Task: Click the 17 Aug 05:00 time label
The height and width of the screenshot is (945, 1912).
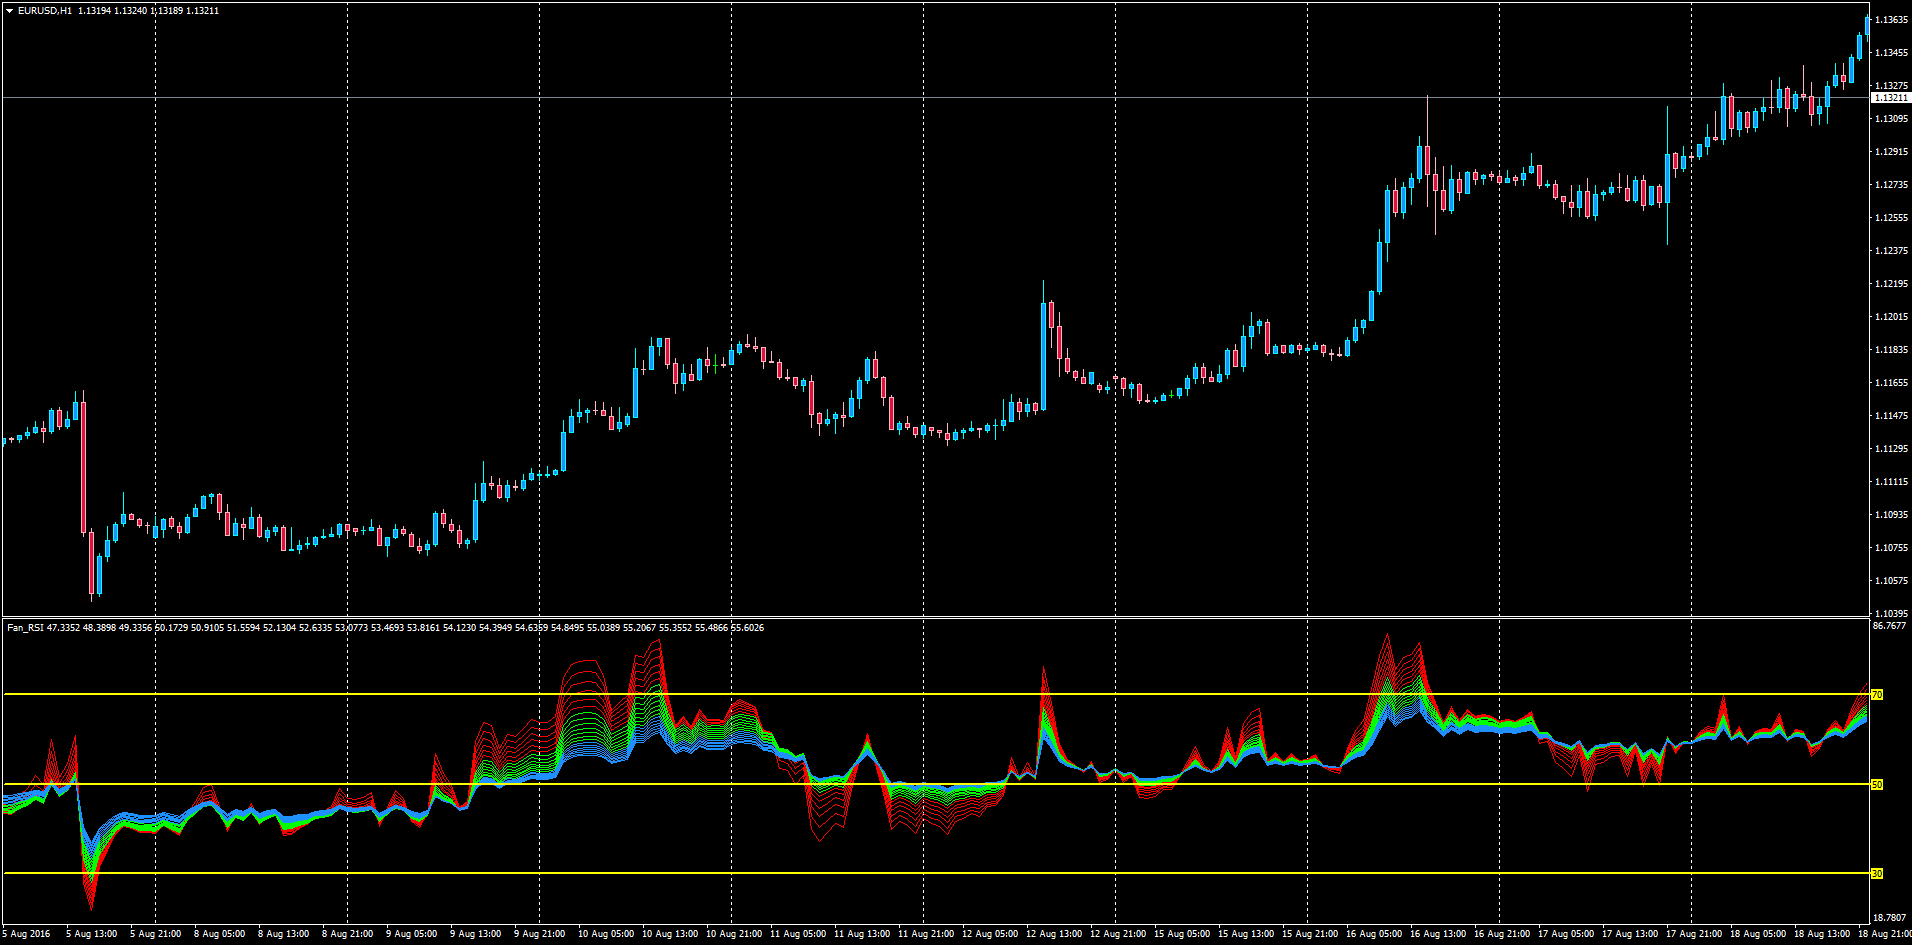Action: [x=1566, y=934]
